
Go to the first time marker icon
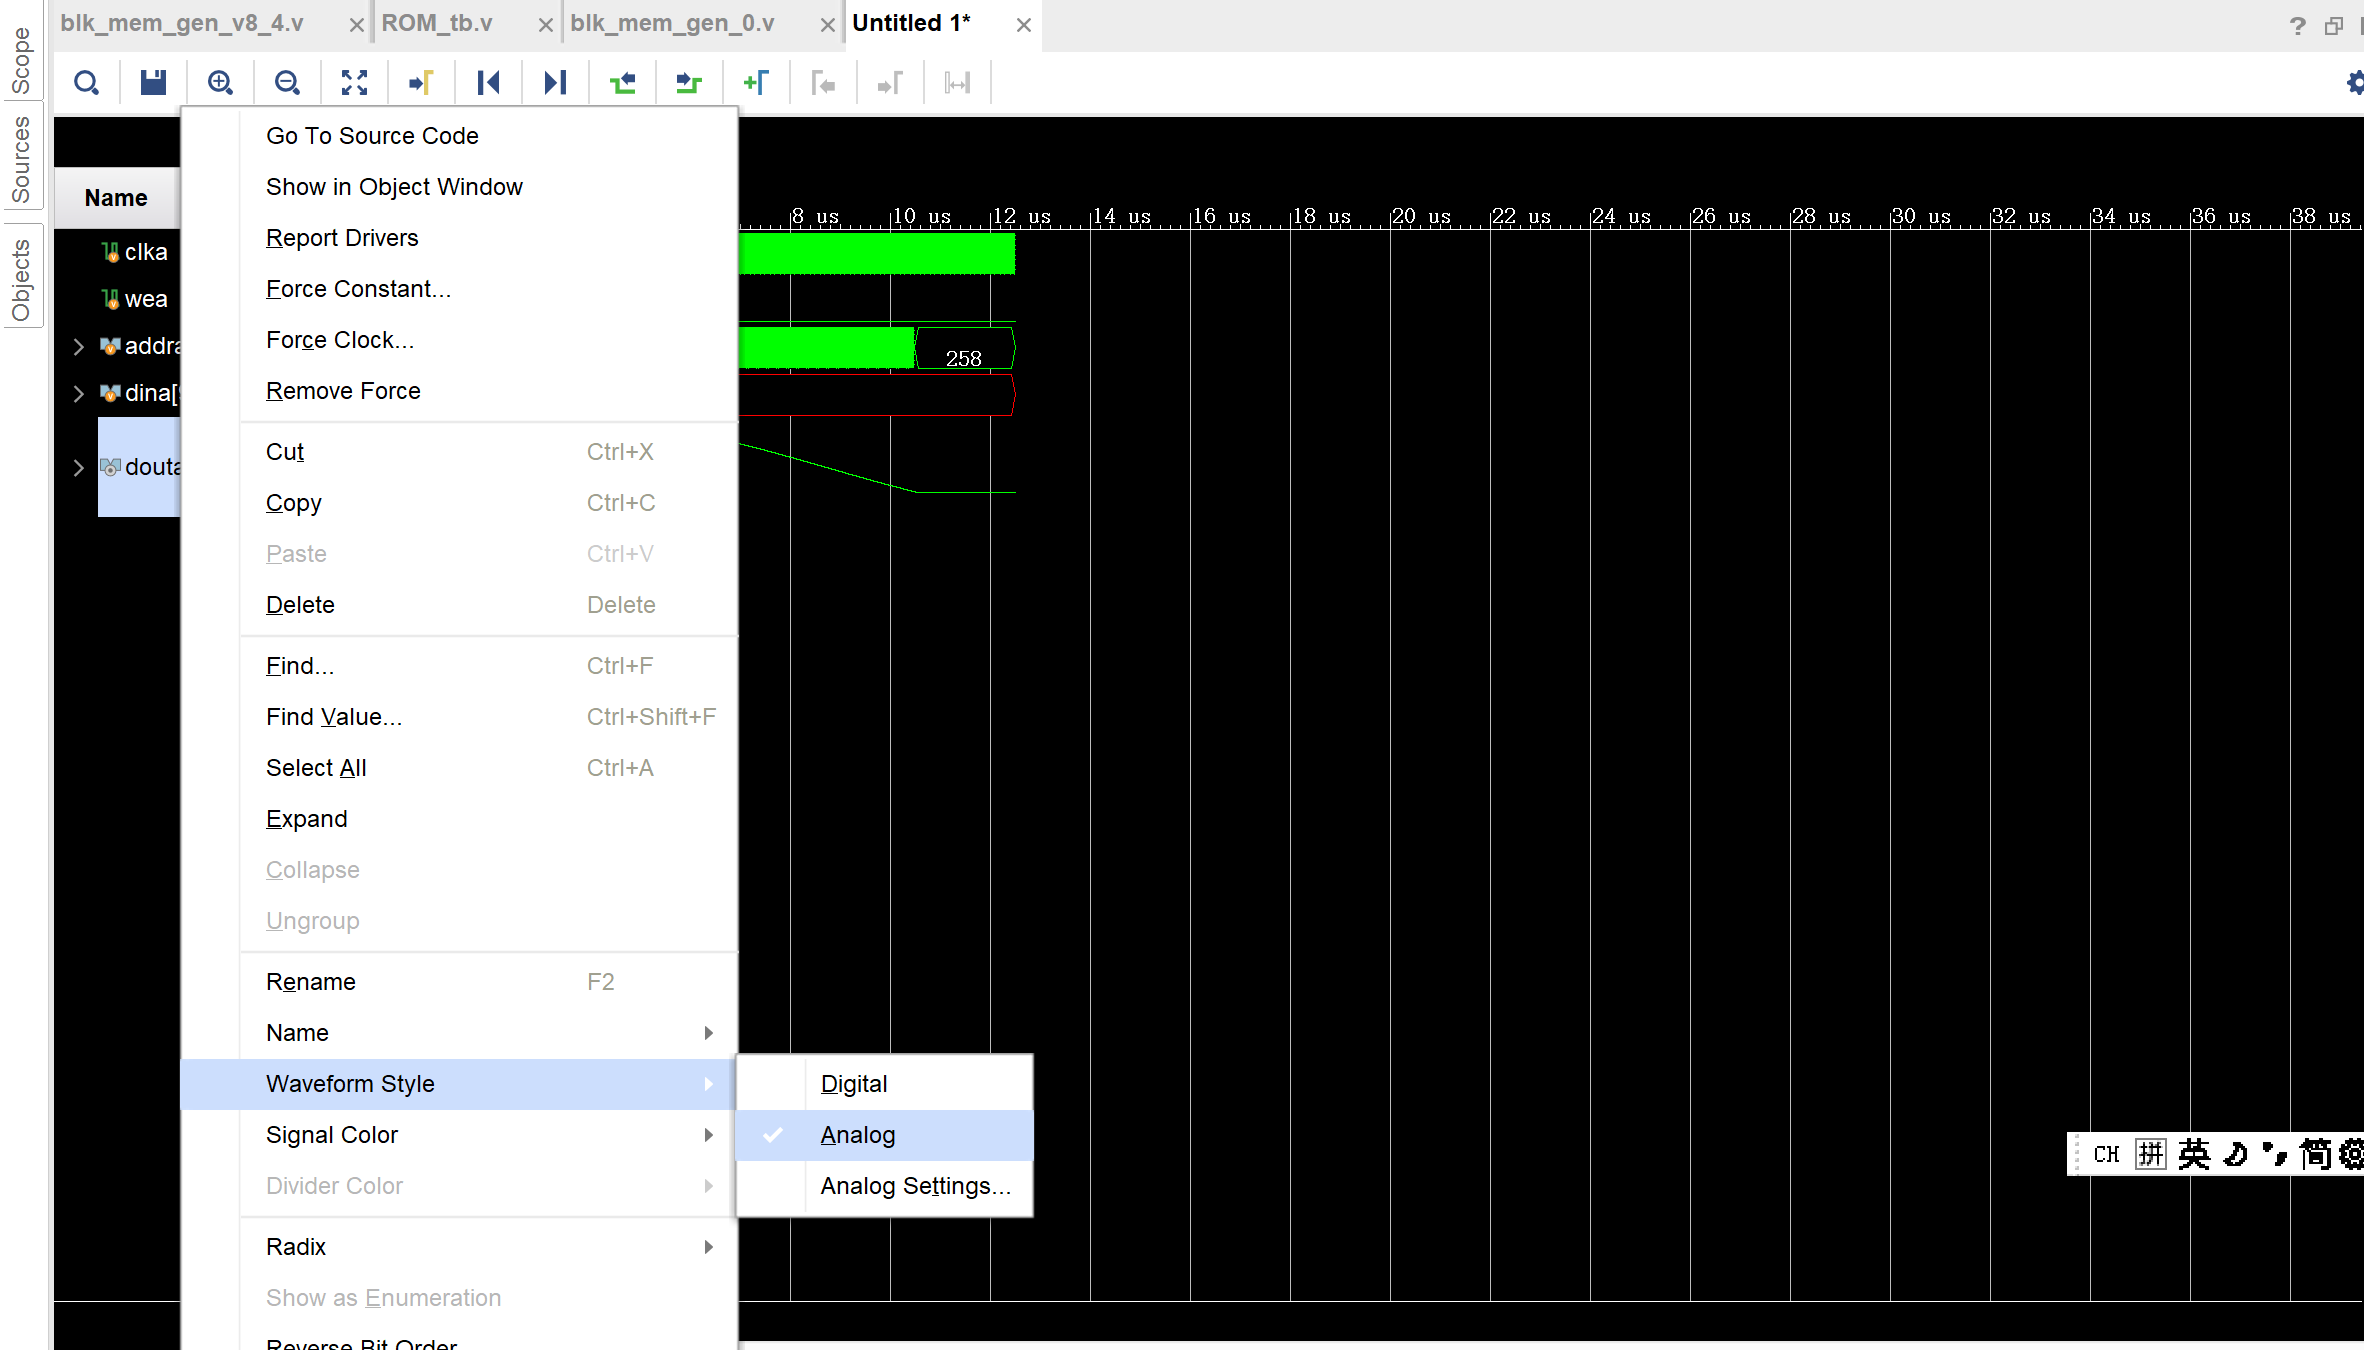coord(488,83)
